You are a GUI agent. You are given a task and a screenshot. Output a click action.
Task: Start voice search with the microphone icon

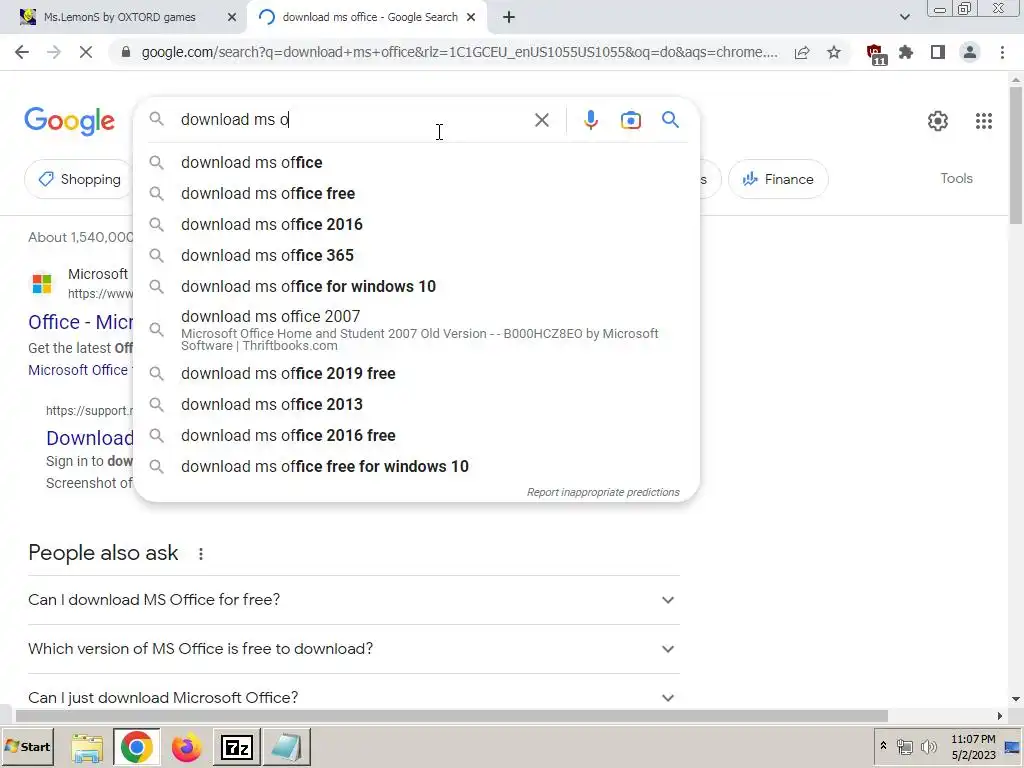coord(590,120)
